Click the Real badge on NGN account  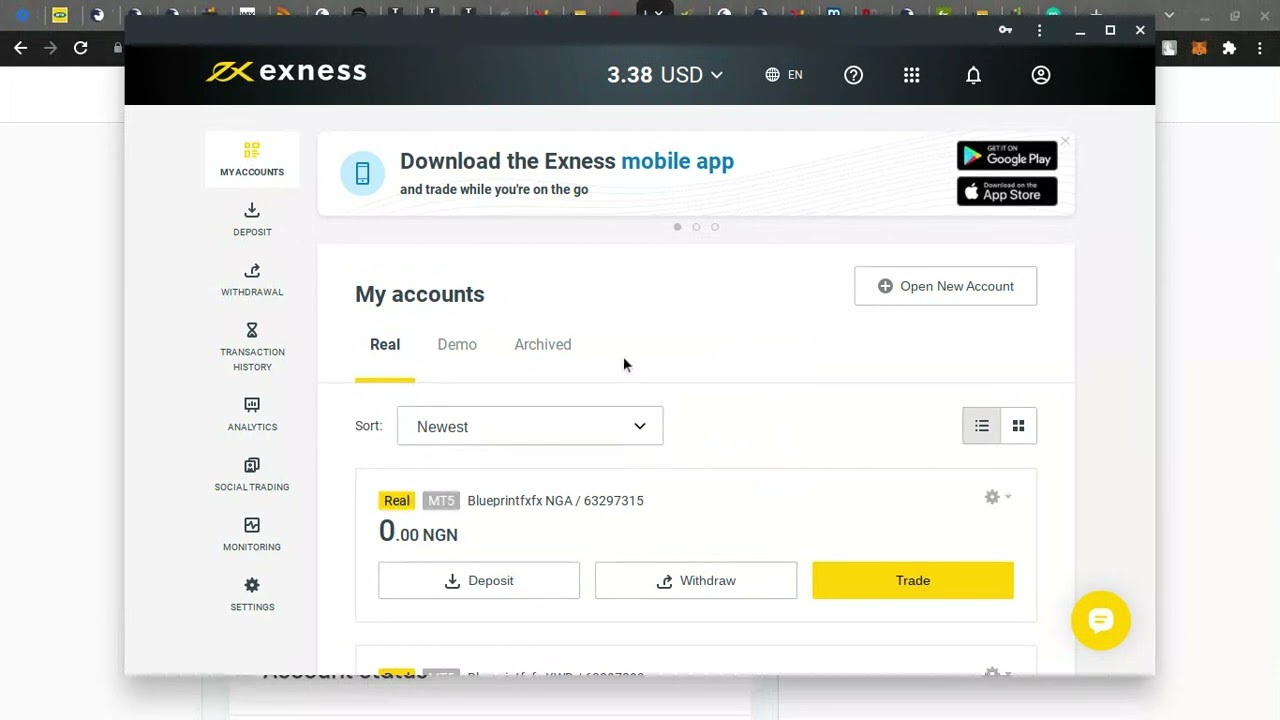(x=397, y=501)
